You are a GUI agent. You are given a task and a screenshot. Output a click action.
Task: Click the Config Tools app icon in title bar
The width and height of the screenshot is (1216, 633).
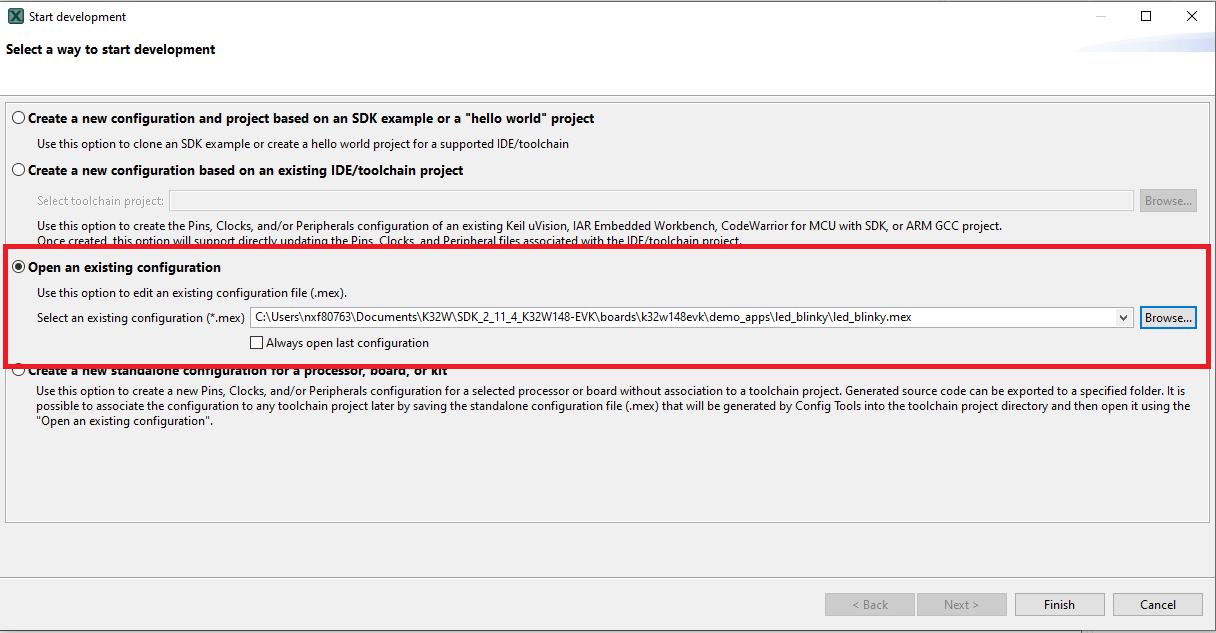click(15, 17)
